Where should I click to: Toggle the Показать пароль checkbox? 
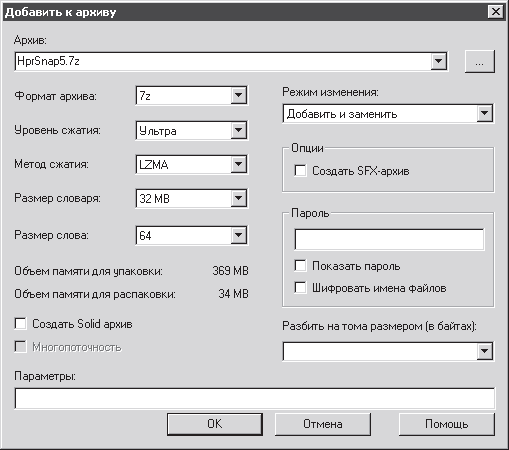coord(300,266)
